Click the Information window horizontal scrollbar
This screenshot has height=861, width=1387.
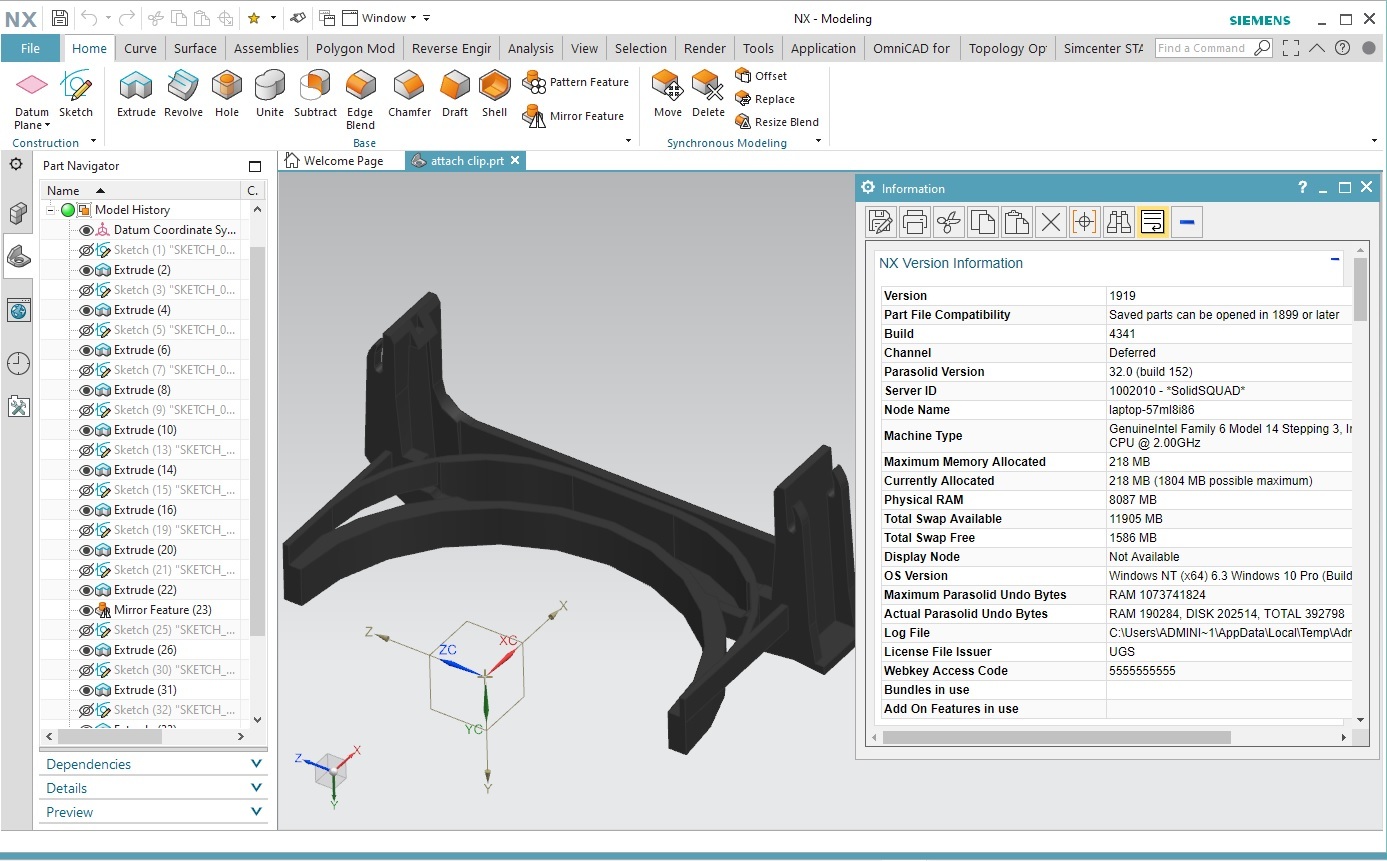pyautogui.click(x=1056, y=737)
